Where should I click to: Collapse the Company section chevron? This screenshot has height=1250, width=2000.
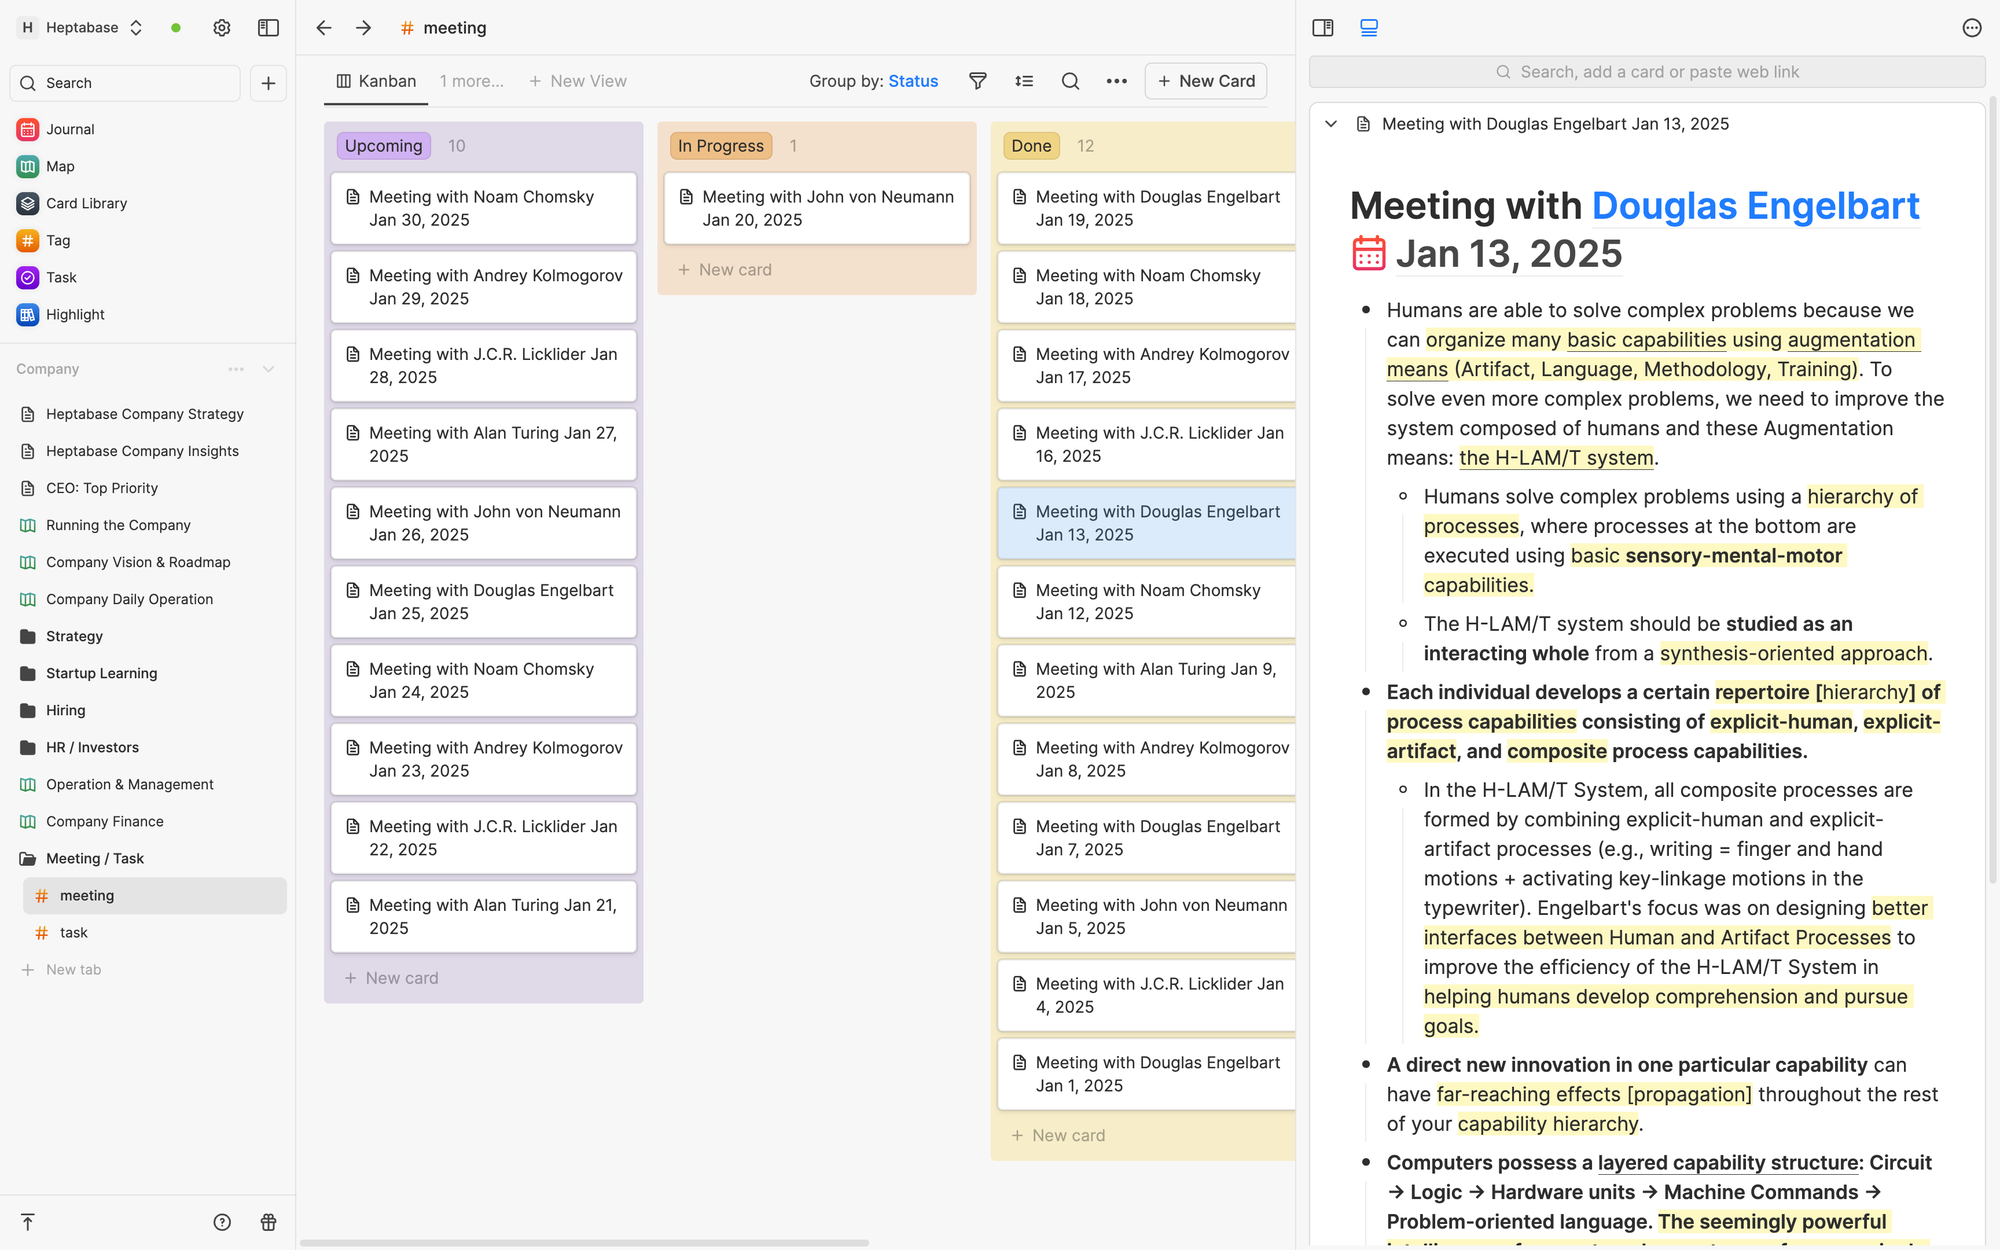point(268,369)
